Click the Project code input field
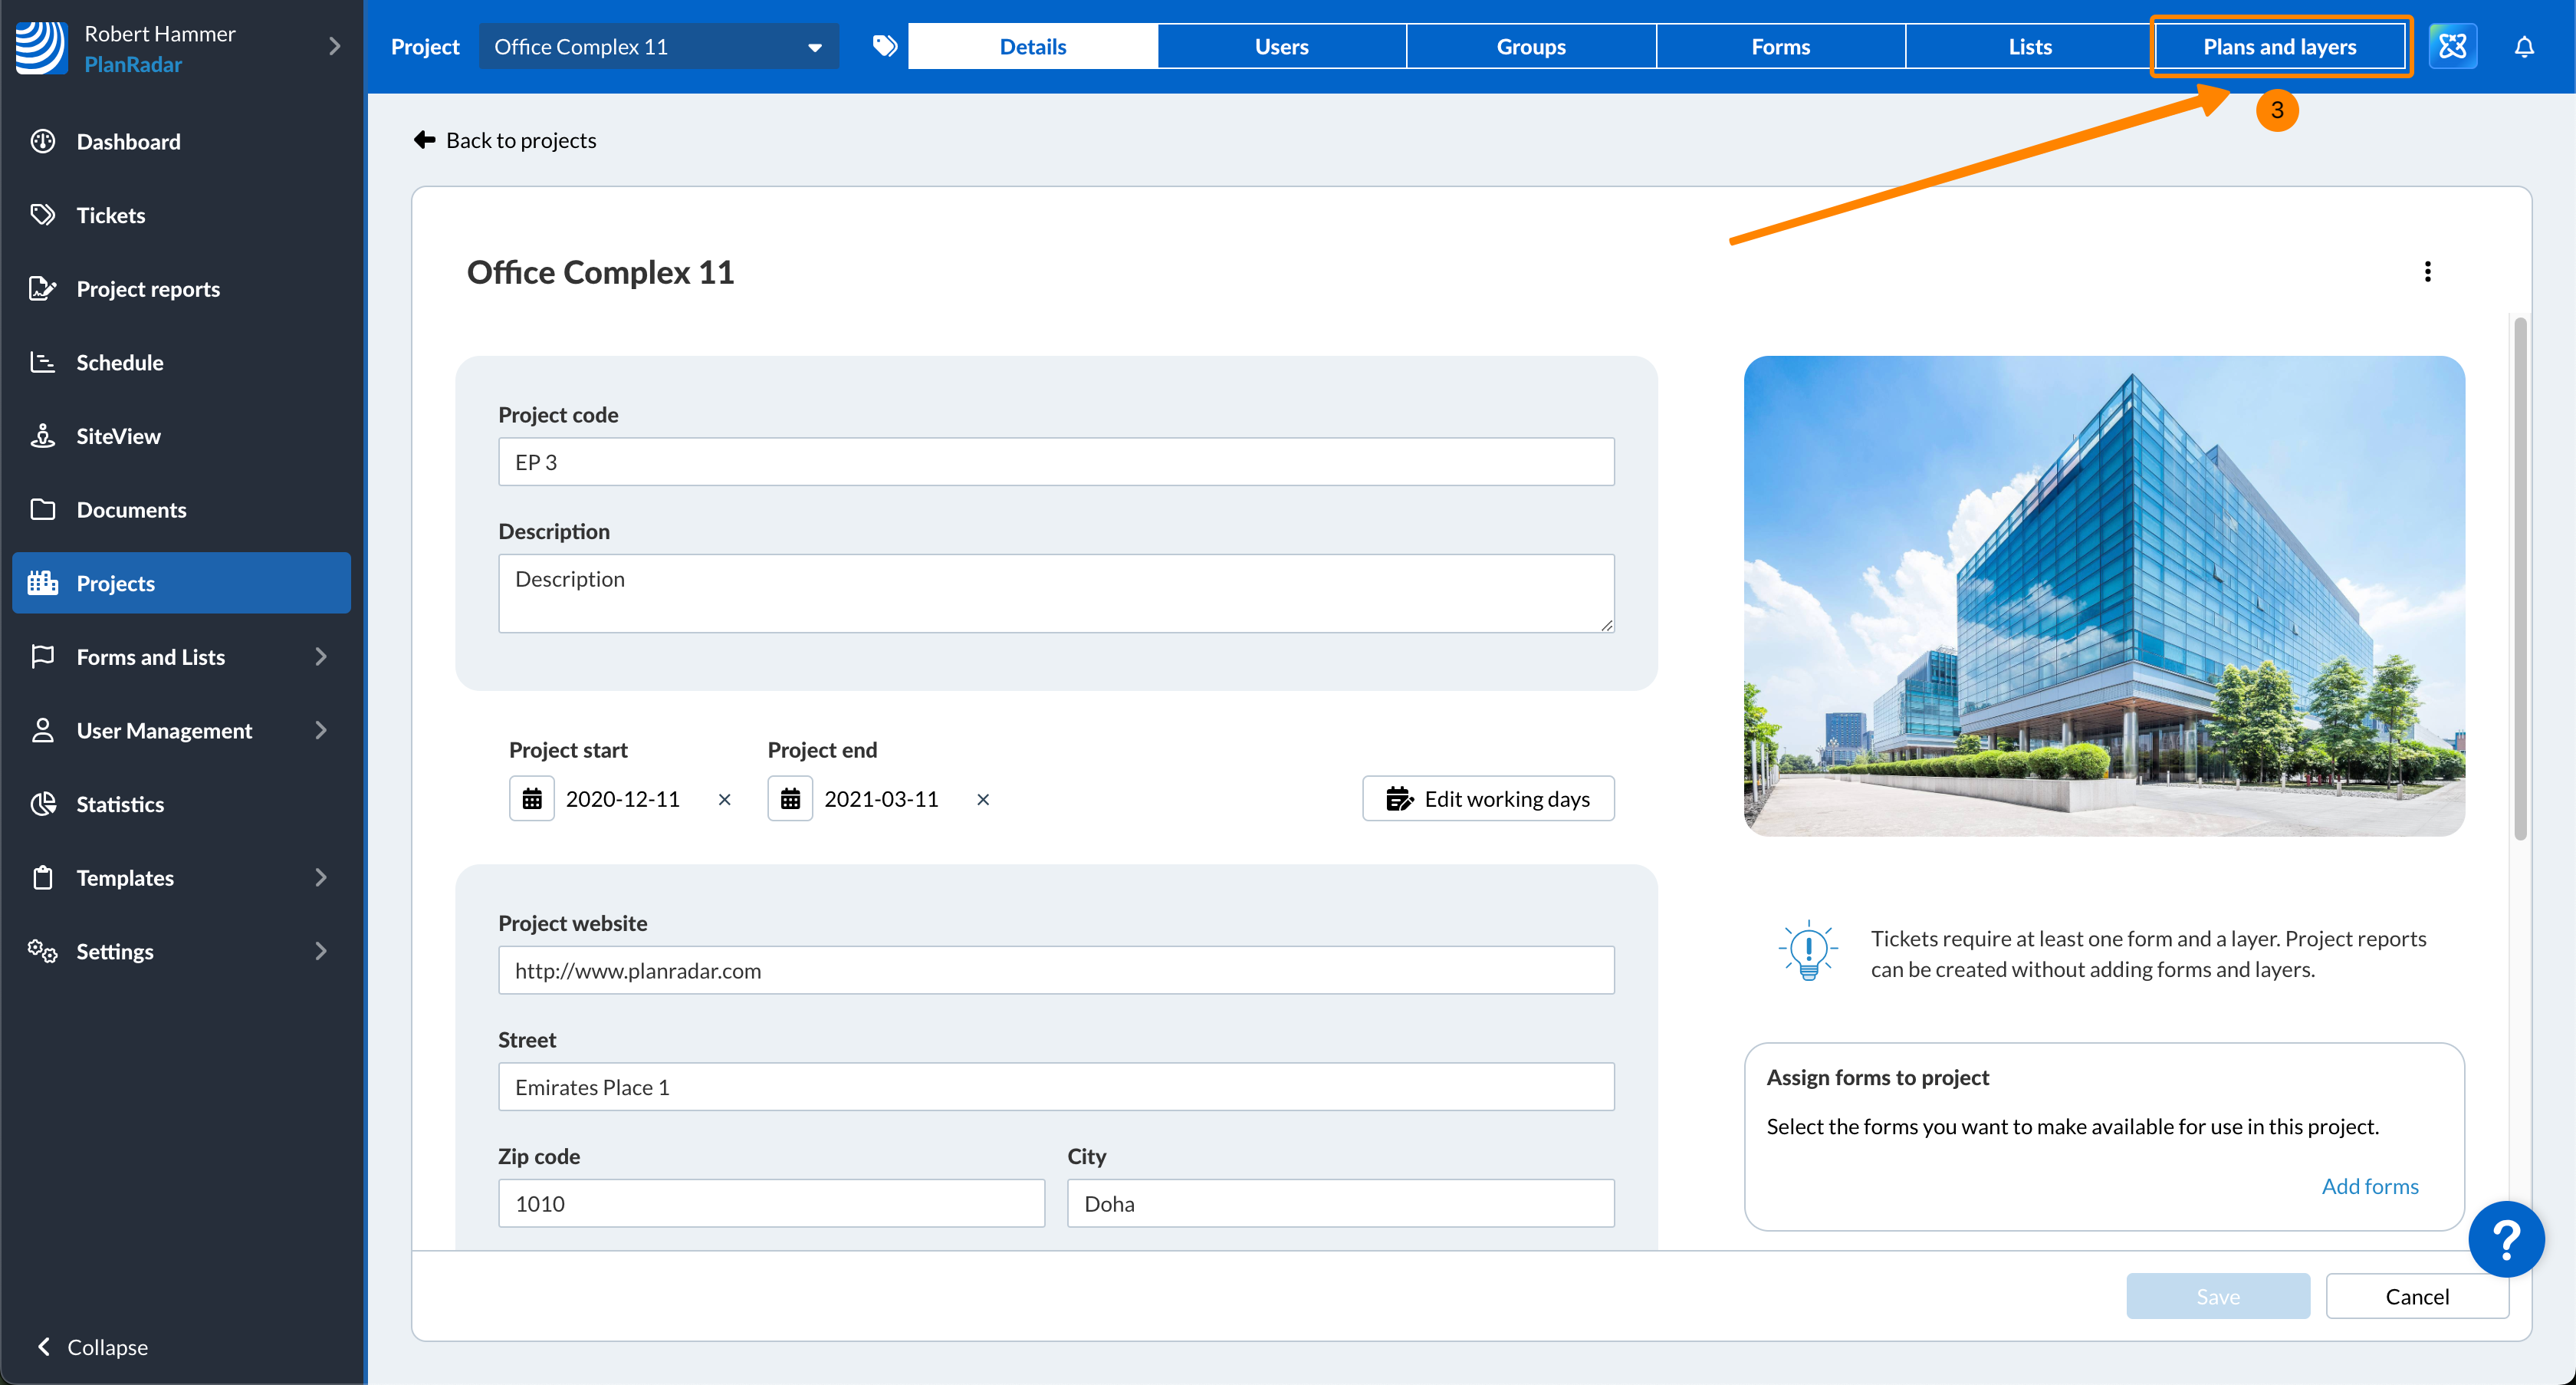Viewport: 2576px width, 1385px height. 1055,462
